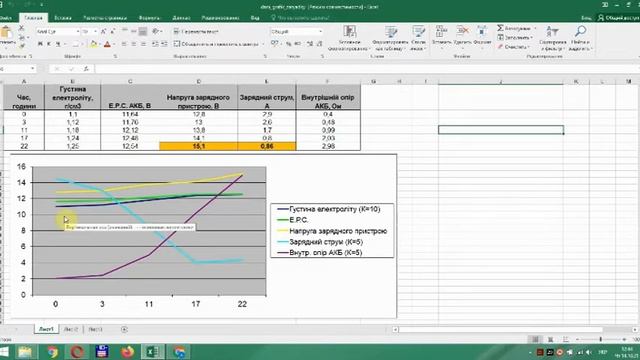Screen dimensions: 640x360
Task: Add a new sheet with plus icon
Action: coord(124,329)
